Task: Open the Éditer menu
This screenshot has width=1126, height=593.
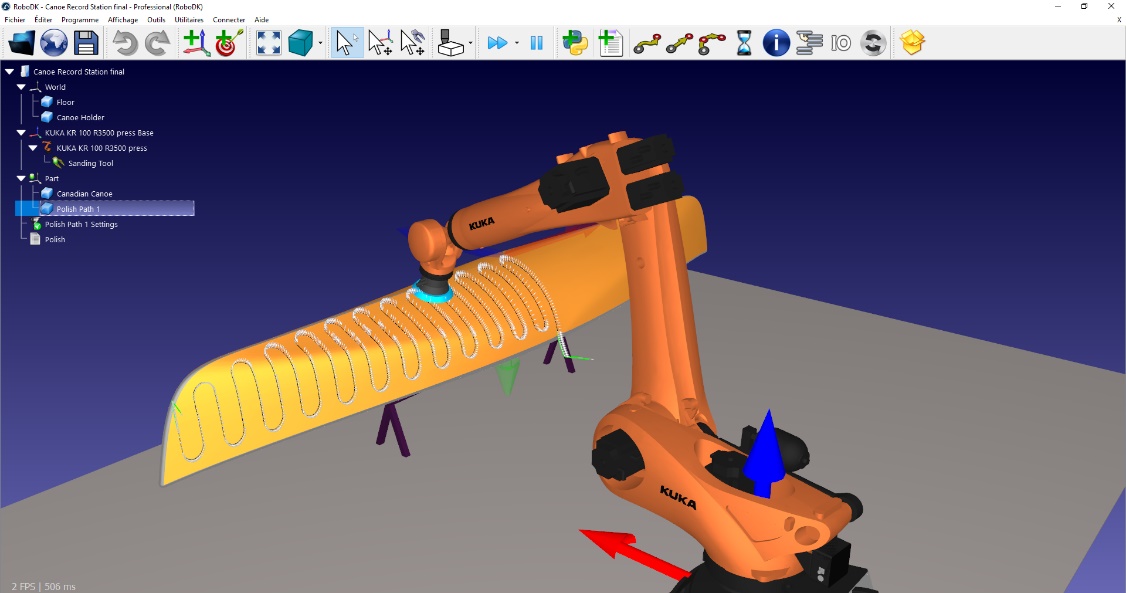Action: (x=43, y=19)
